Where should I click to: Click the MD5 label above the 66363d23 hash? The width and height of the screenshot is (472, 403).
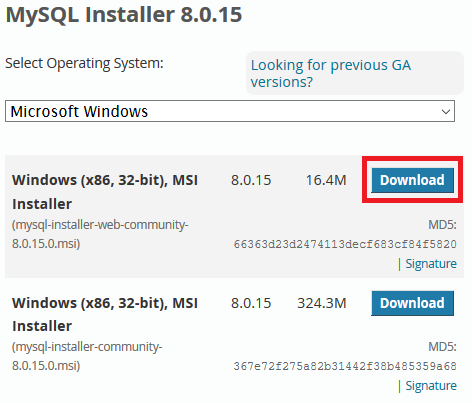(x=442, y=225)
